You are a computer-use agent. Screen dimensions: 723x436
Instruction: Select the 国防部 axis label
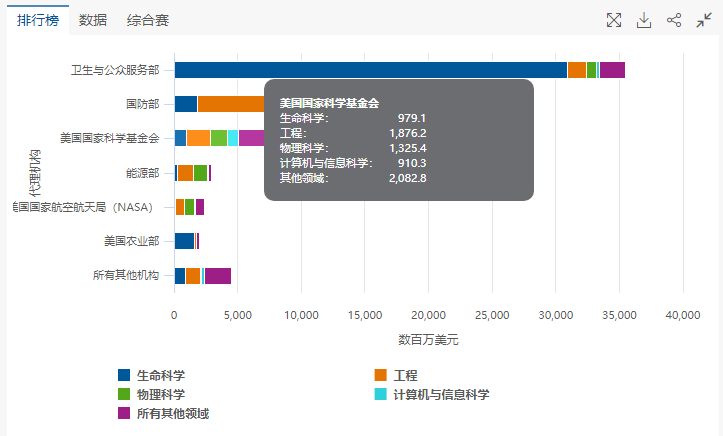(142, 104)
